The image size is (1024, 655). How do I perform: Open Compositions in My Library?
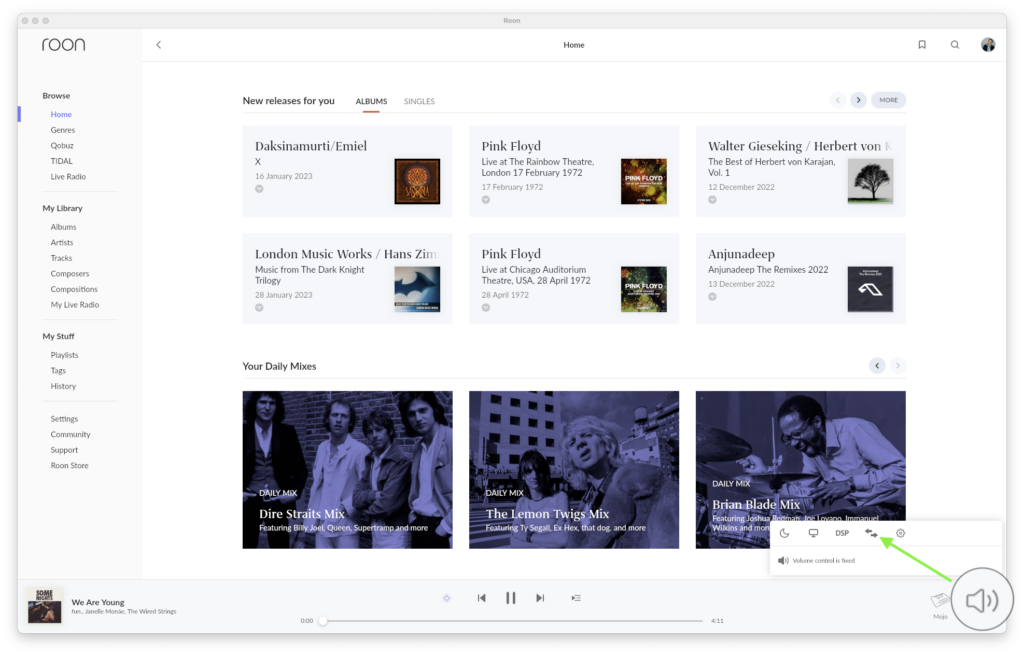pyautogui.click(x=74, y=289)
